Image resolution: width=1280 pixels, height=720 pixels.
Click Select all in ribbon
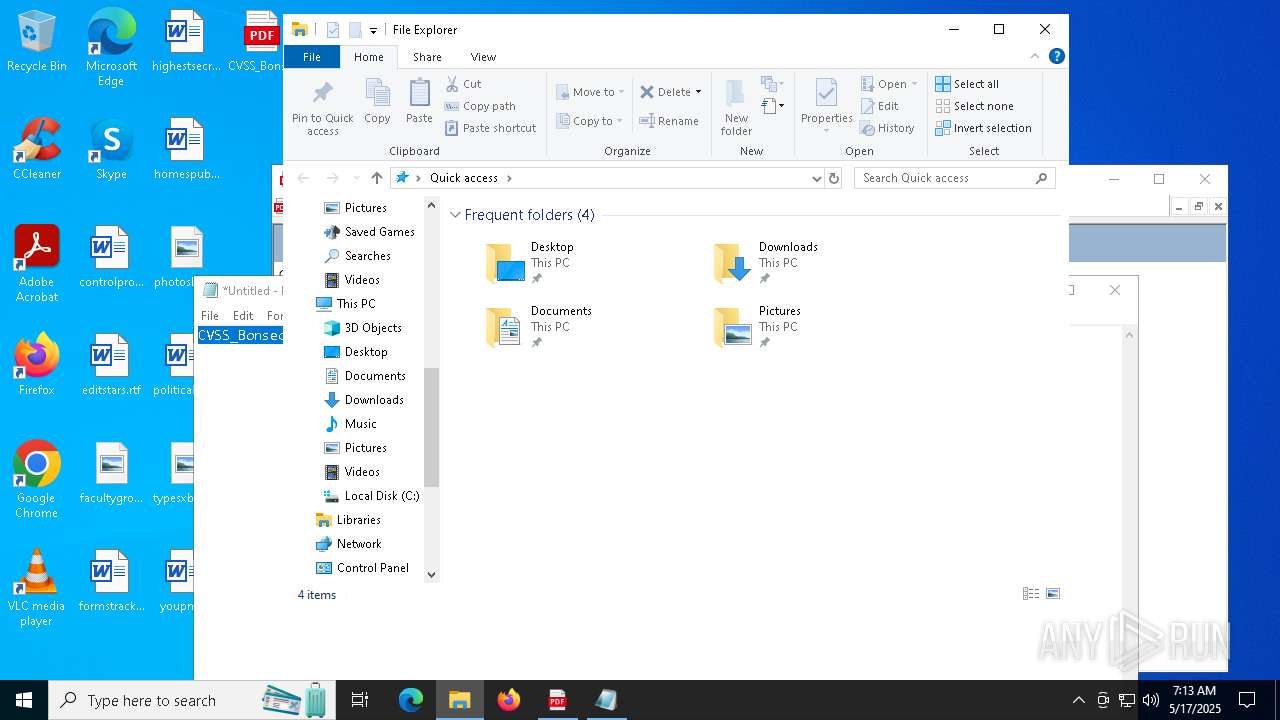(967, 84)
